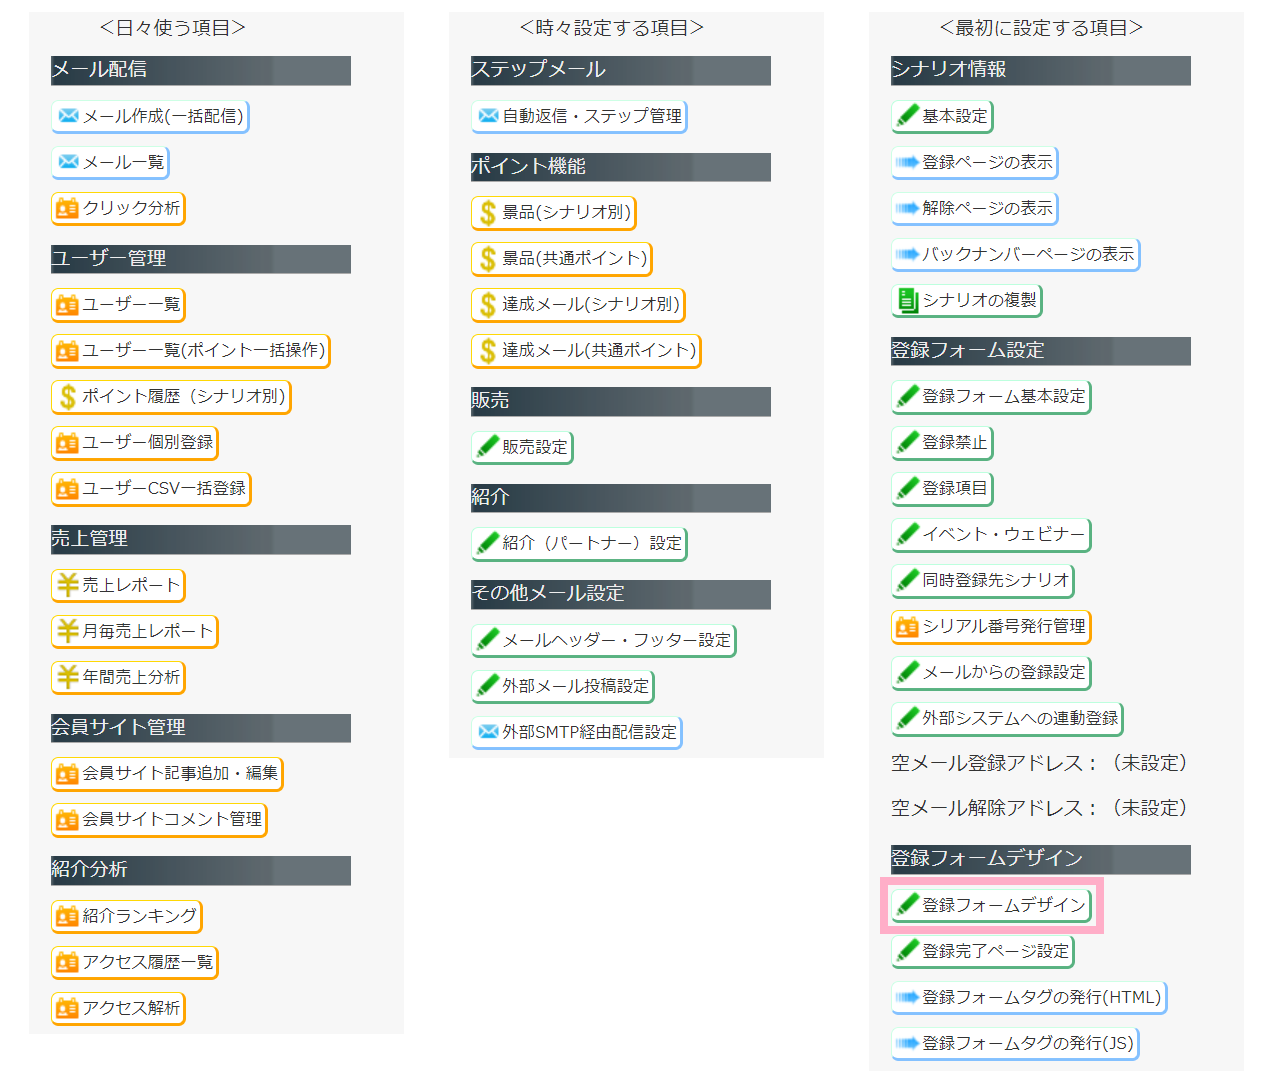Click yen icon beside 売上レポート
Screen dimensions: 1275x1071
pos(68,585)
